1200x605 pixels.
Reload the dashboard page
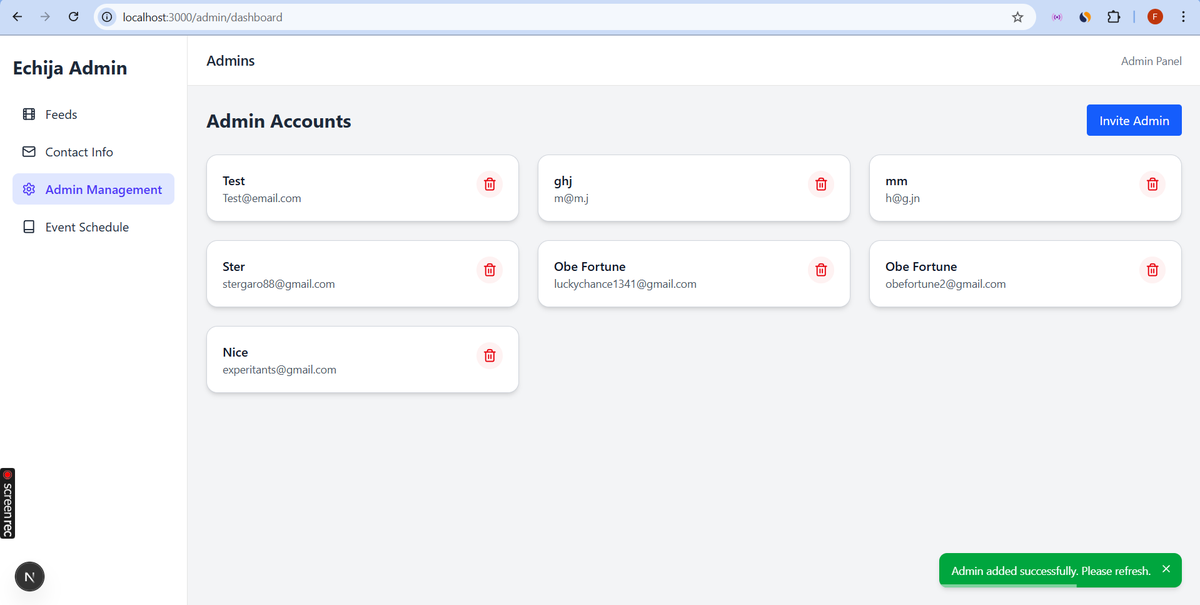pos(73,17)
